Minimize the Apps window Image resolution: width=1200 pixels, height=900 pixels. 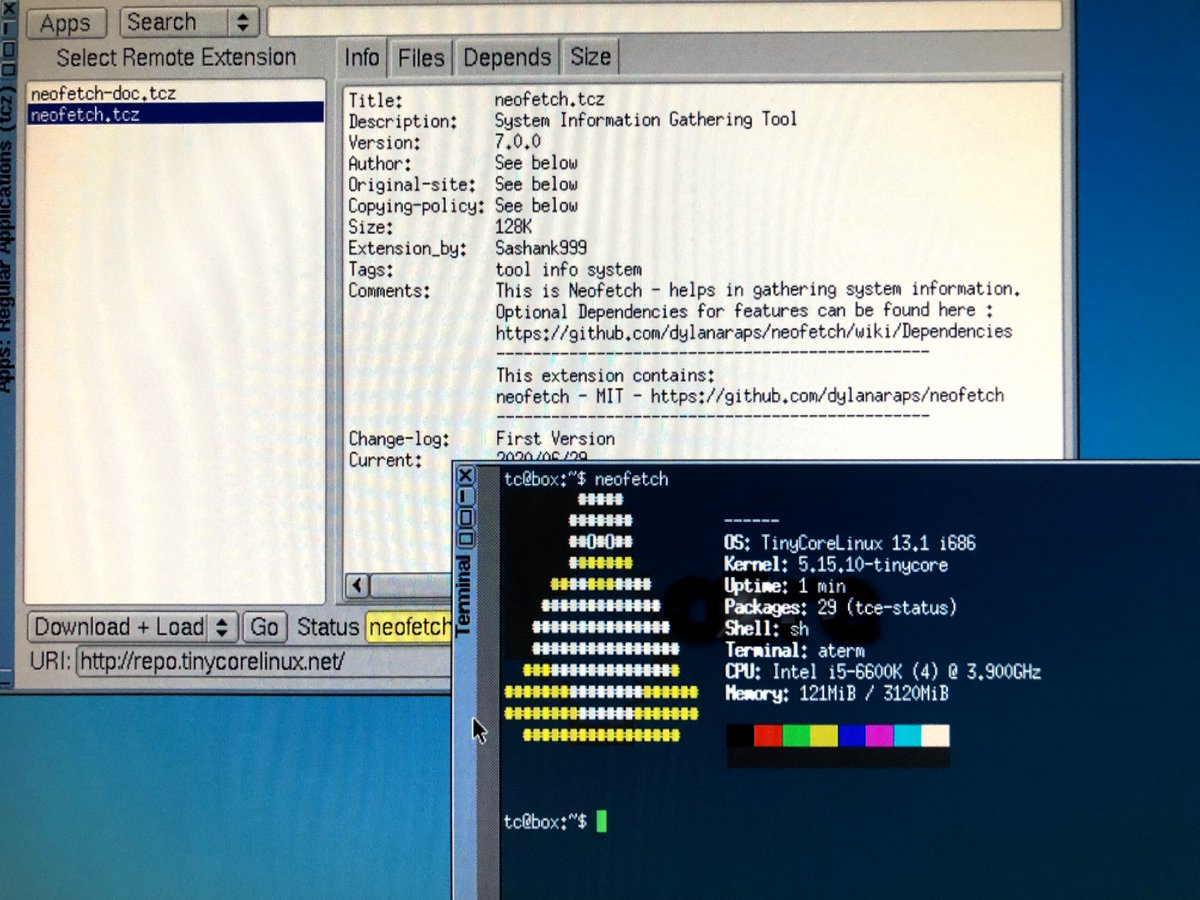click(x=7, y=29)
